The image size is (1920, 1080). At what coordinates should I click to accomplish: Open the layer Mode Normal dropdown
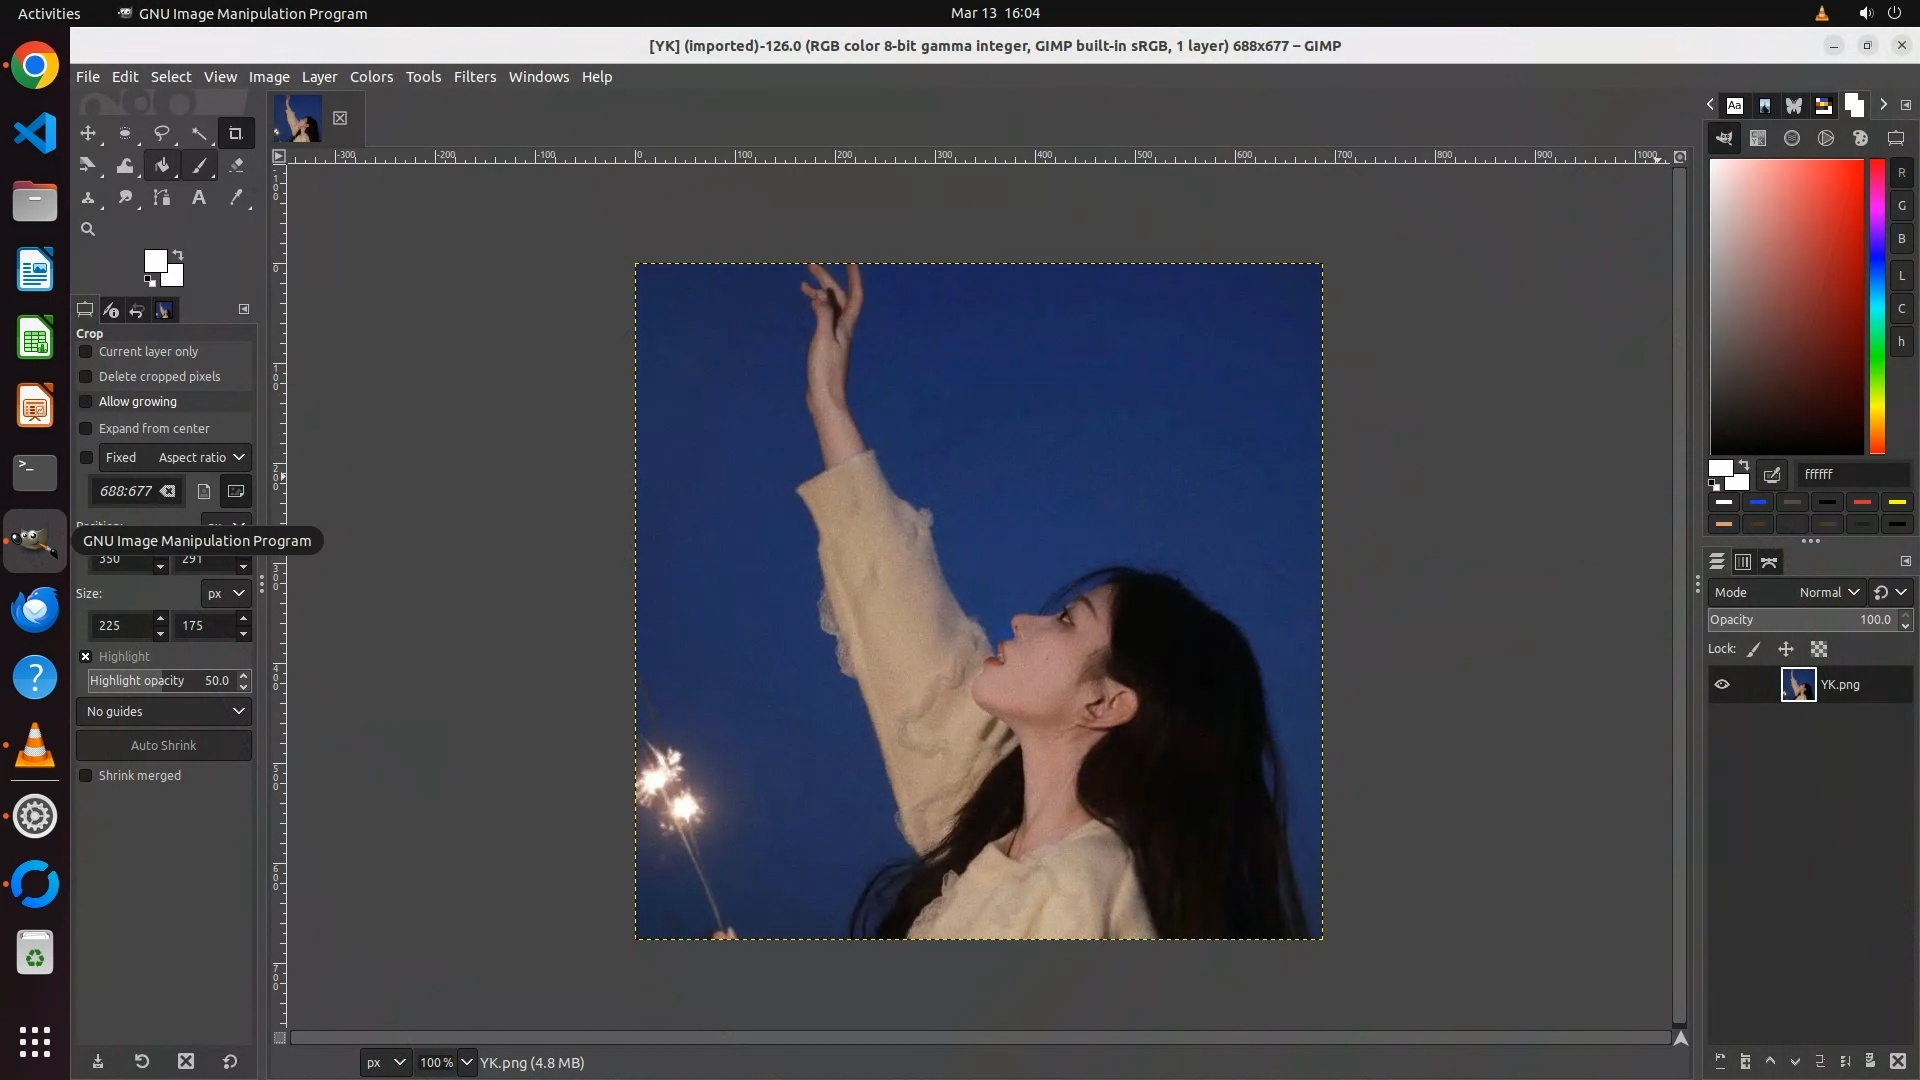pyautogui.click(x=1828, y=593)
